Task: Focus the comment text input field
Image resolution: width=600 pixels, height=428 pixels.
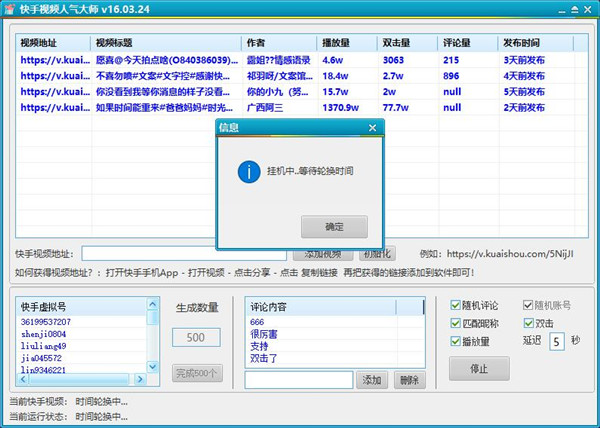Action: click(x=299, y=380)
